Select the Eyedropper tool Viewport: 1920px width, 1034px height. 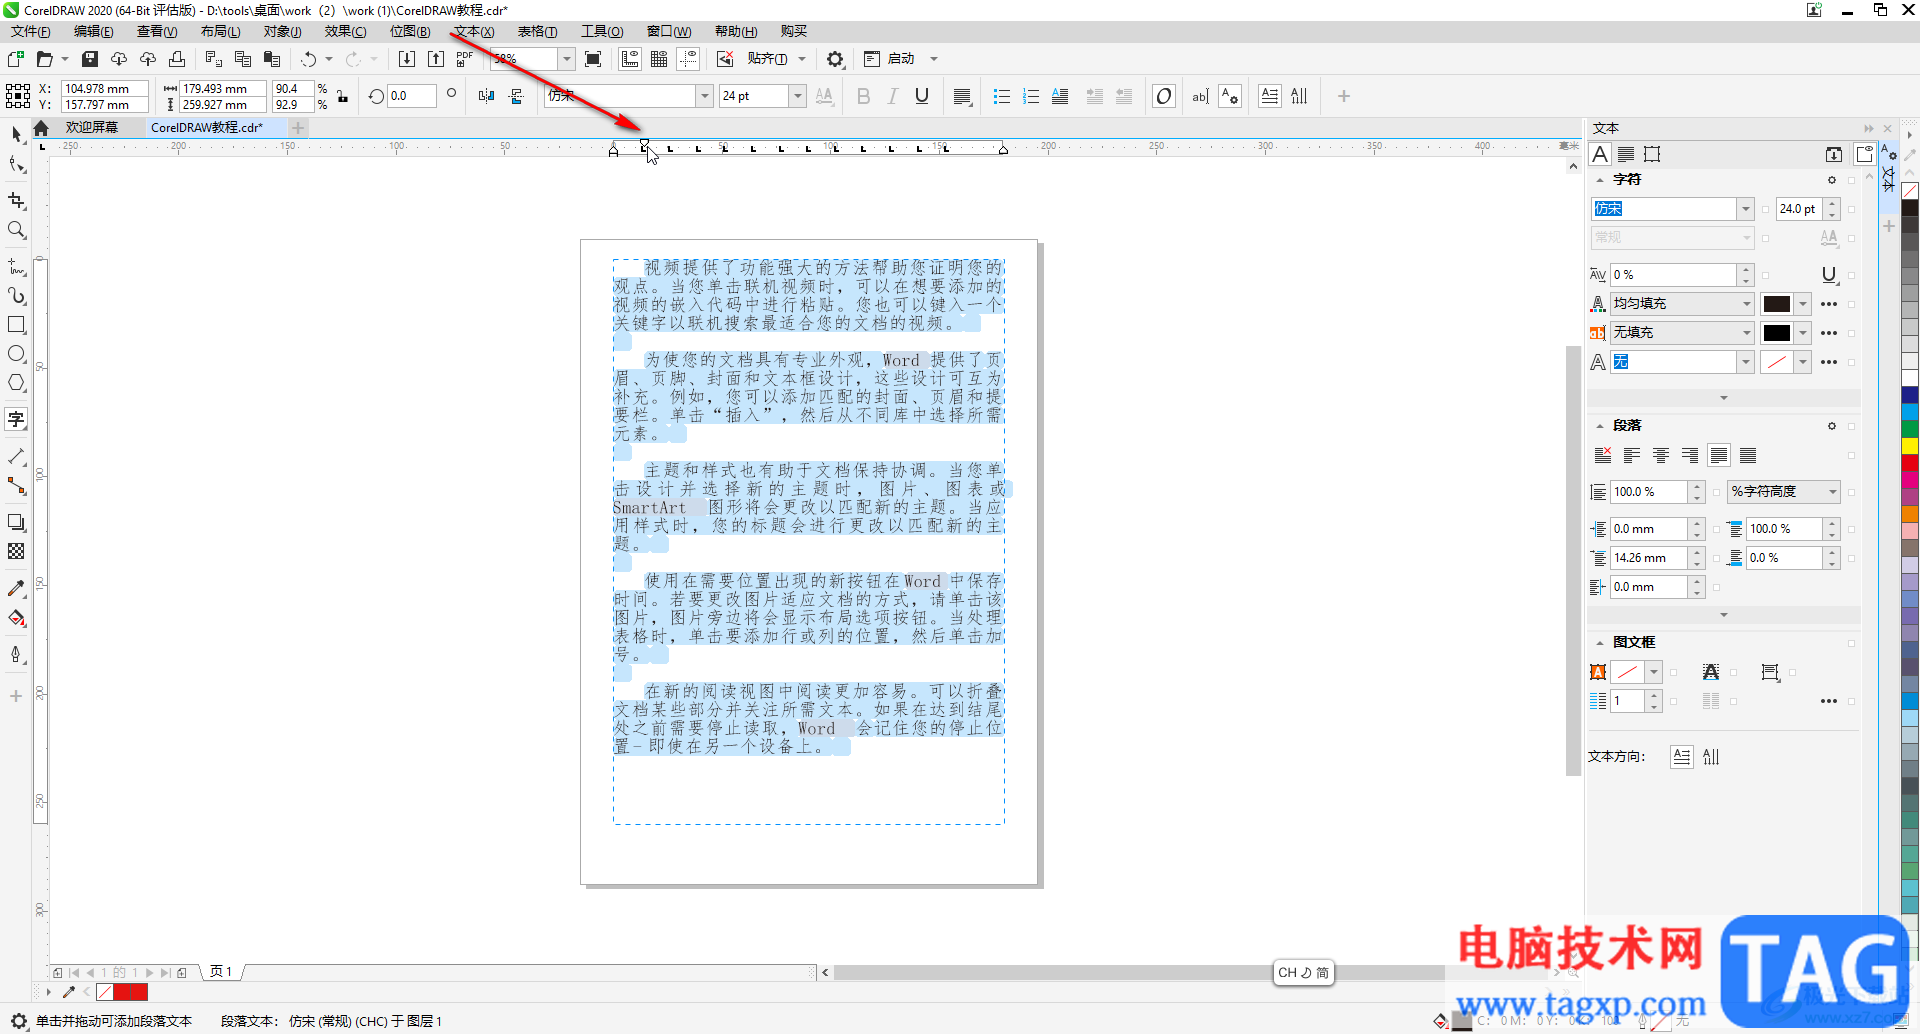pos(16,589)
